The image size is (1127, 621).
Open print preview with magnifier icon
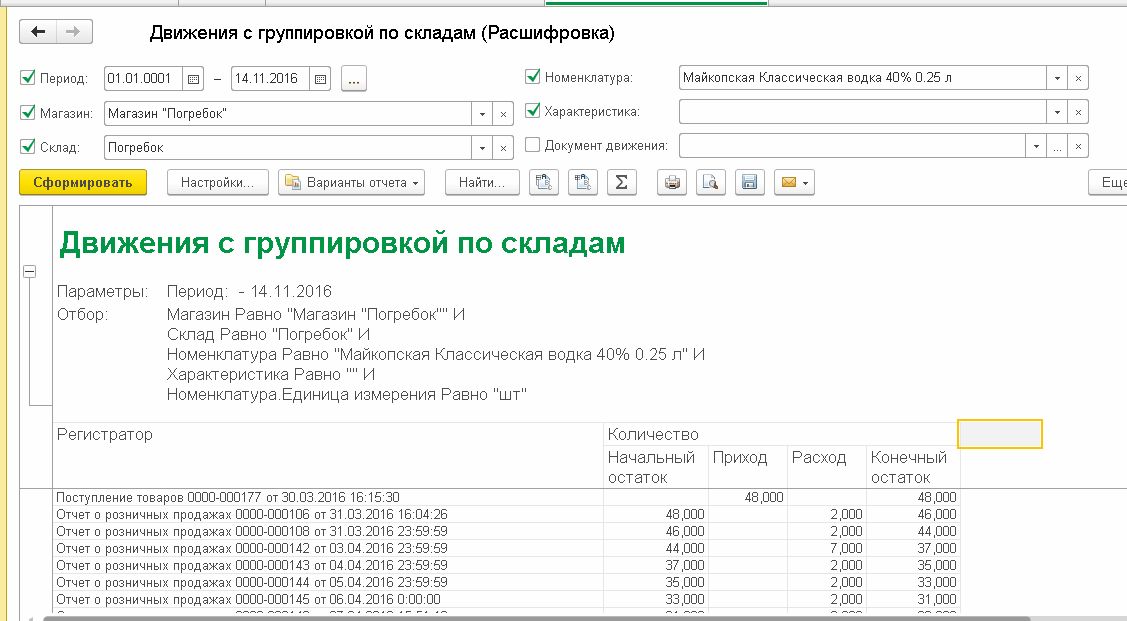click(711, 182)
